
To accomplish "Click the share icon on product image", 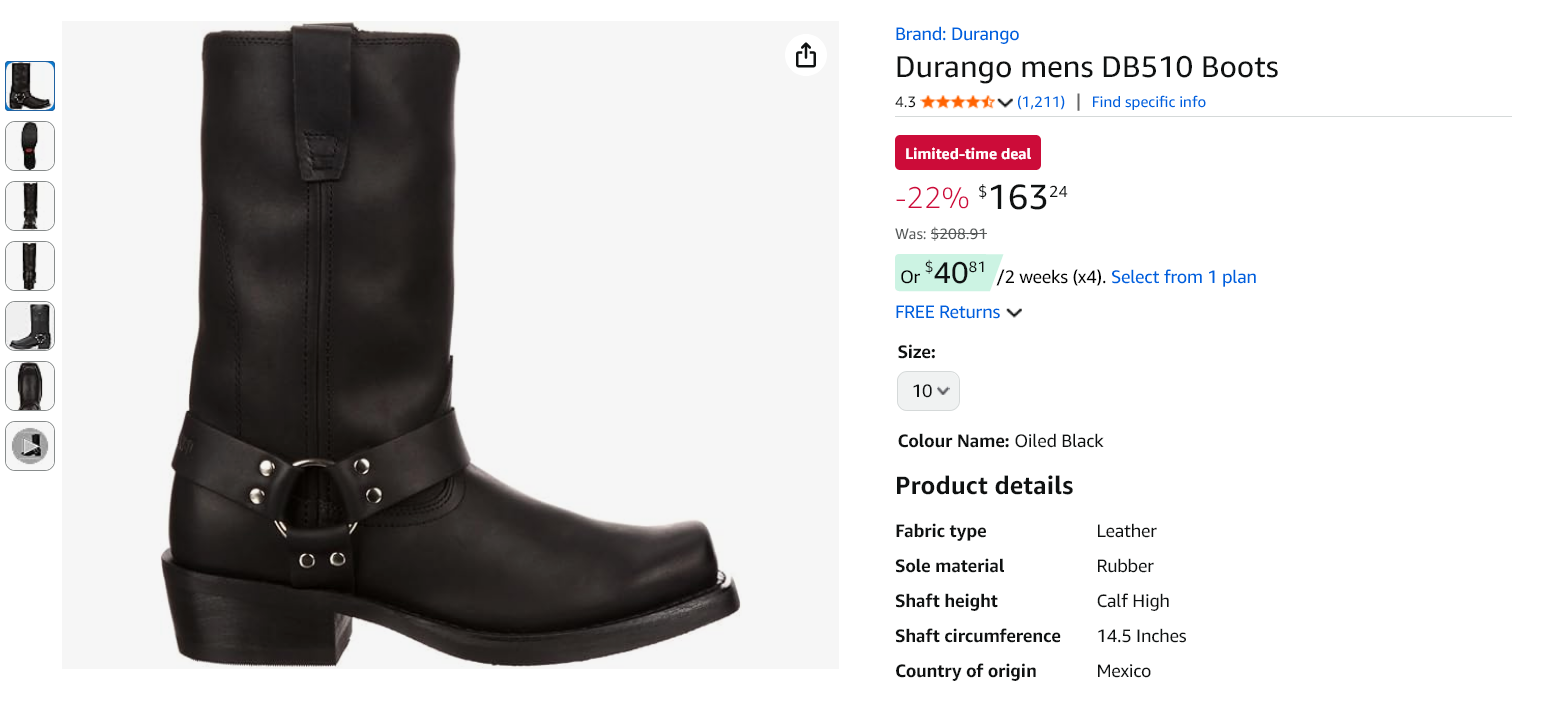I will coord(806,56).
